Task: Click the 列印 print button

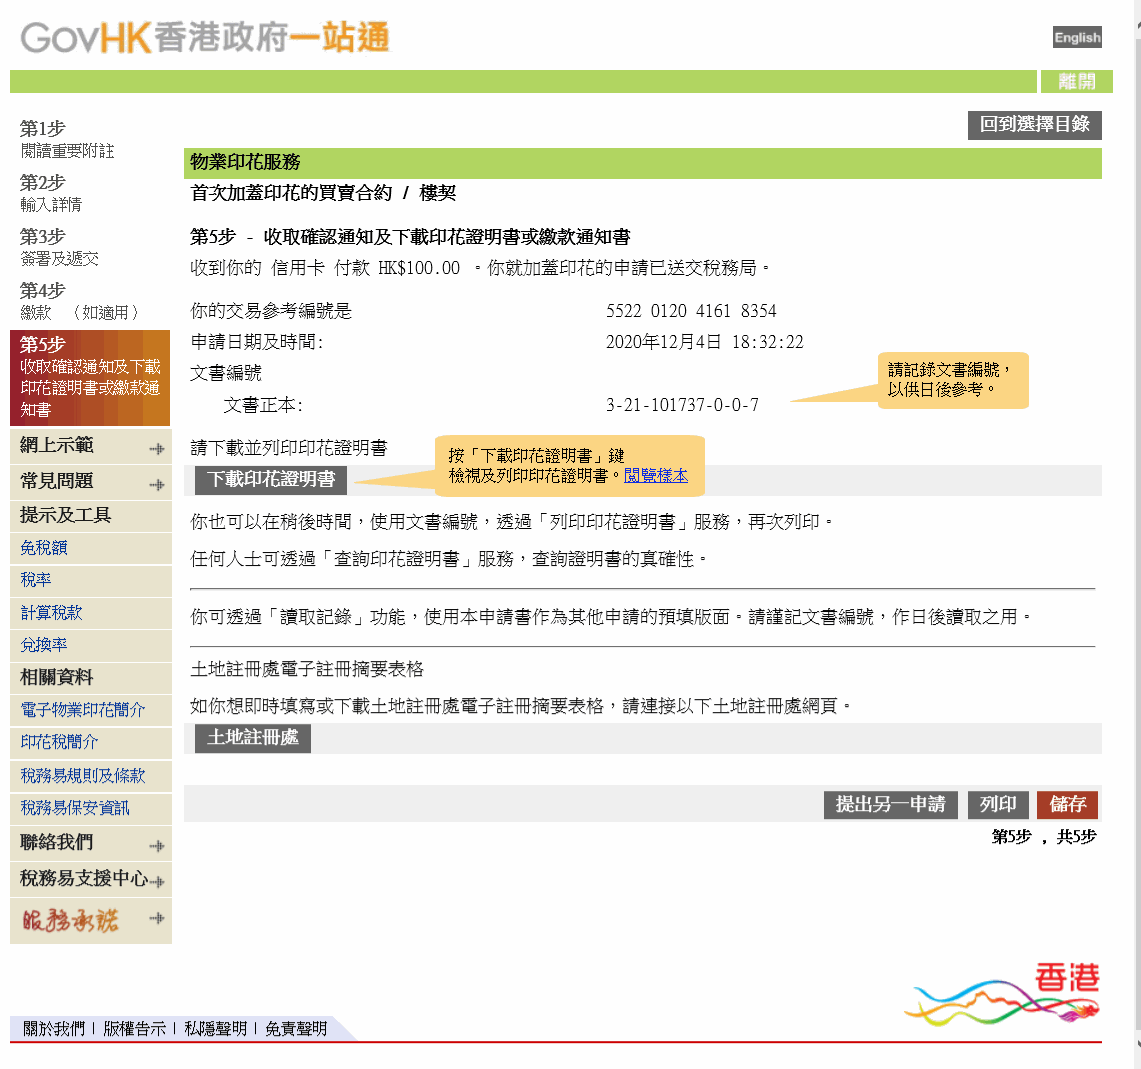Action: pos(998,804)
